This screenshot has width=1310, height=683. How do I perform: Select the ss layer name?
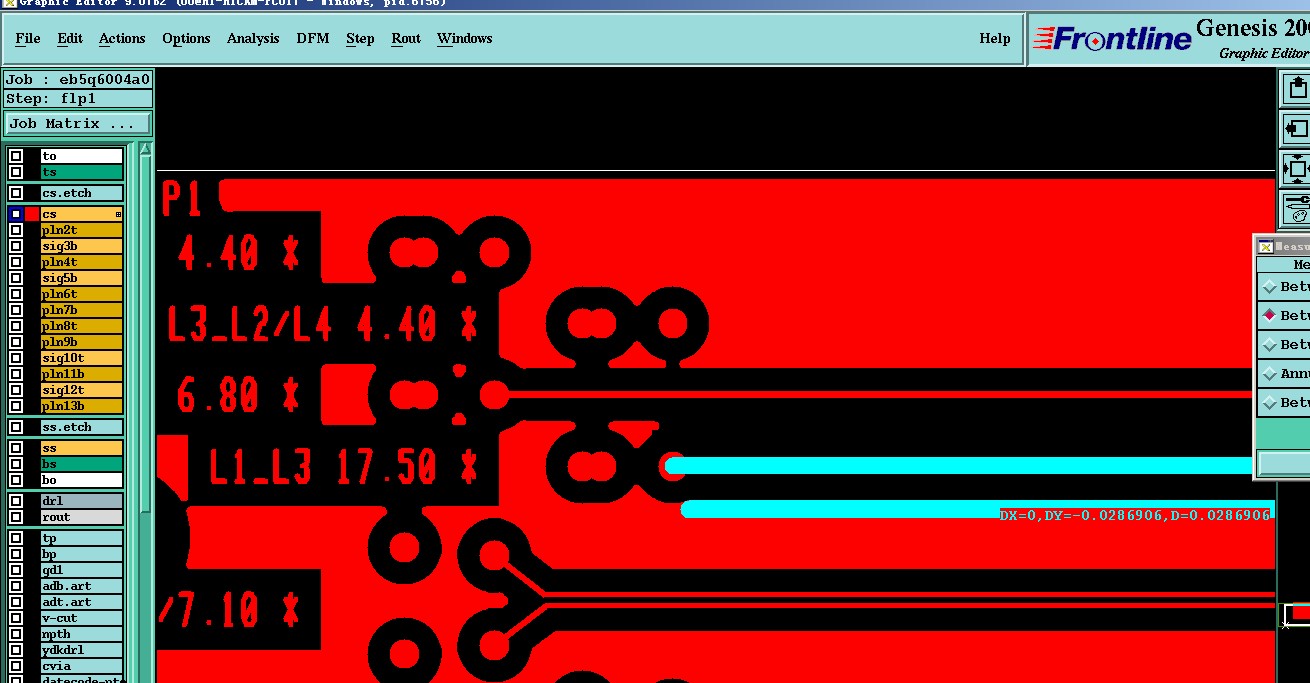coord(81,448)
